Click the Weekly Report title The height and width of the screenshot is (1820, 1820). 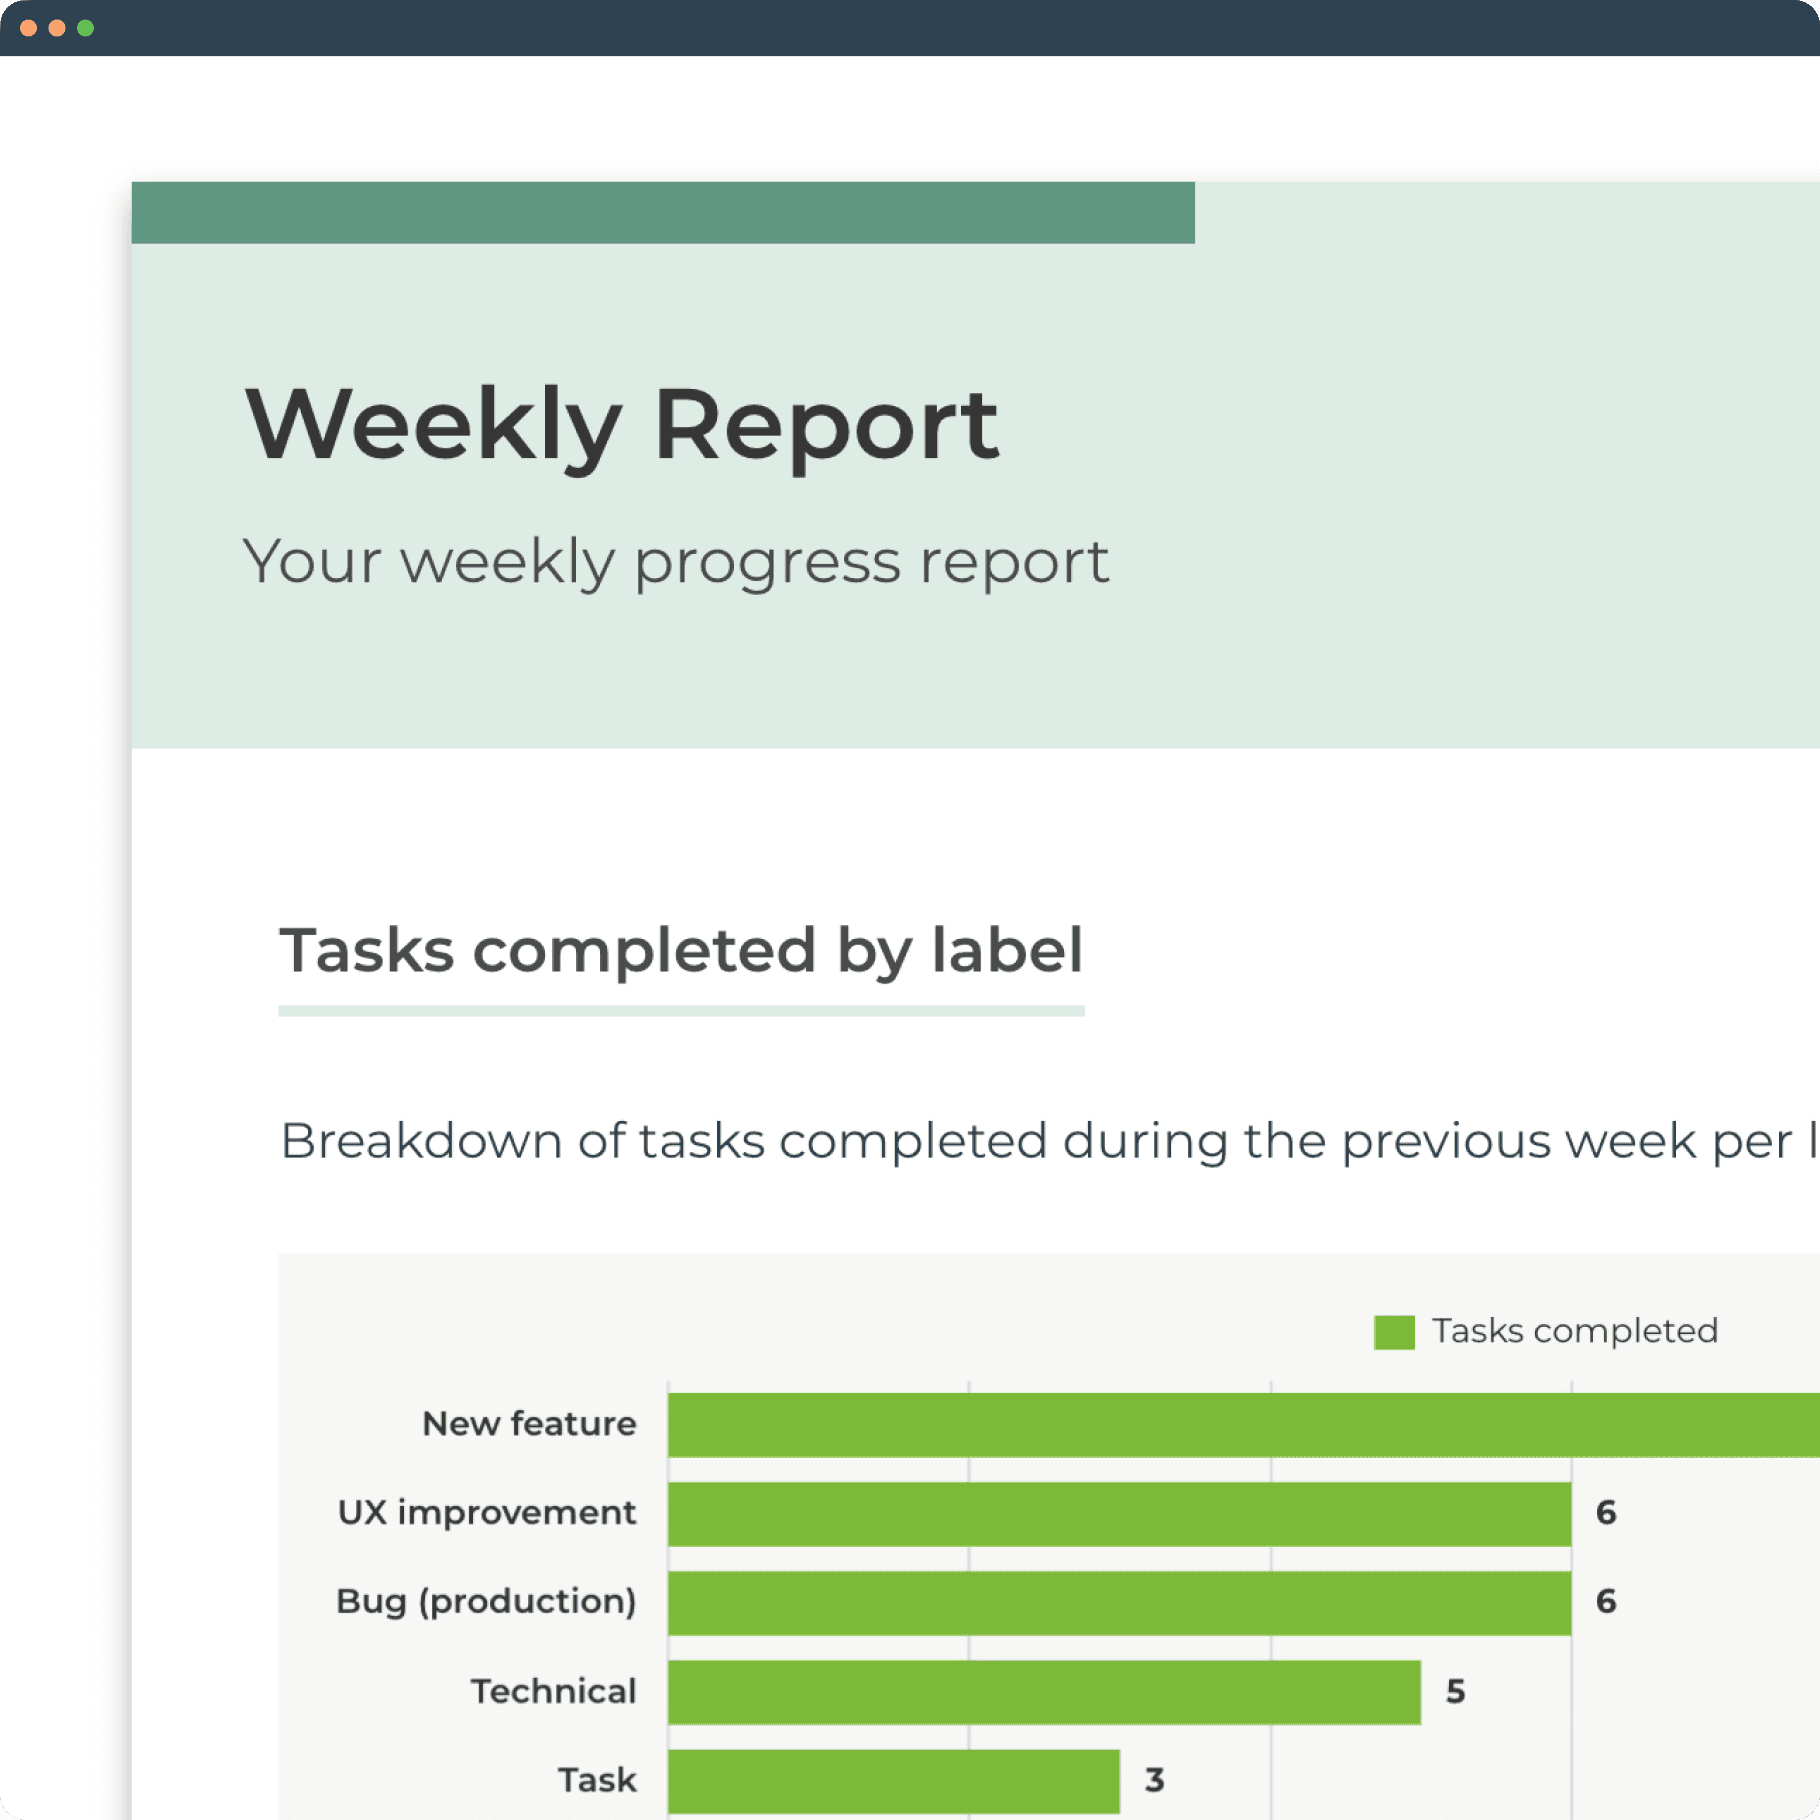(622, 427)
